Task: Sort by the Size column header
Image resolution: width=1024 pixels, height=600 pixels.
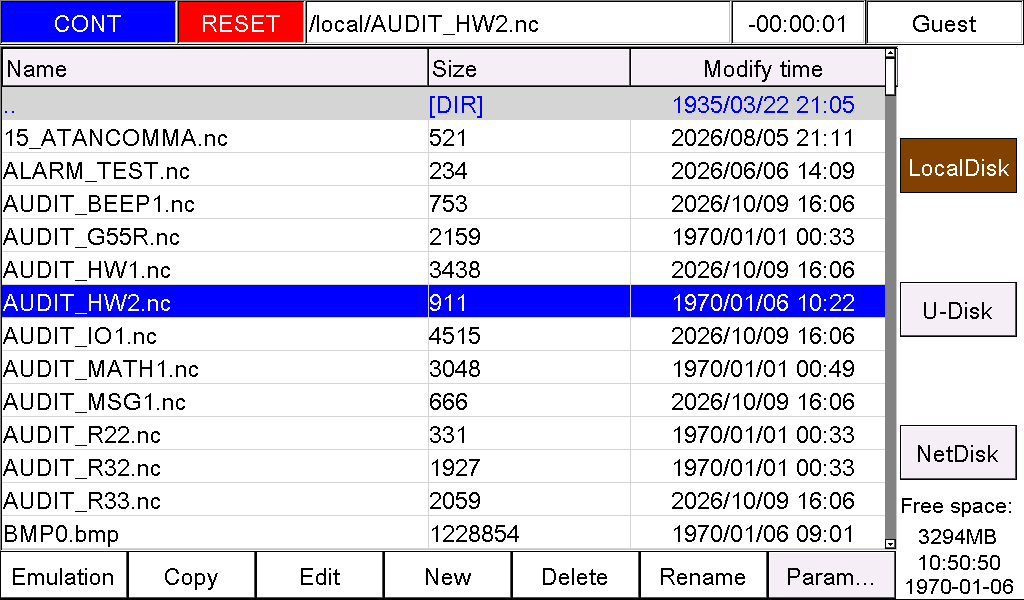Action: [529, 69]
